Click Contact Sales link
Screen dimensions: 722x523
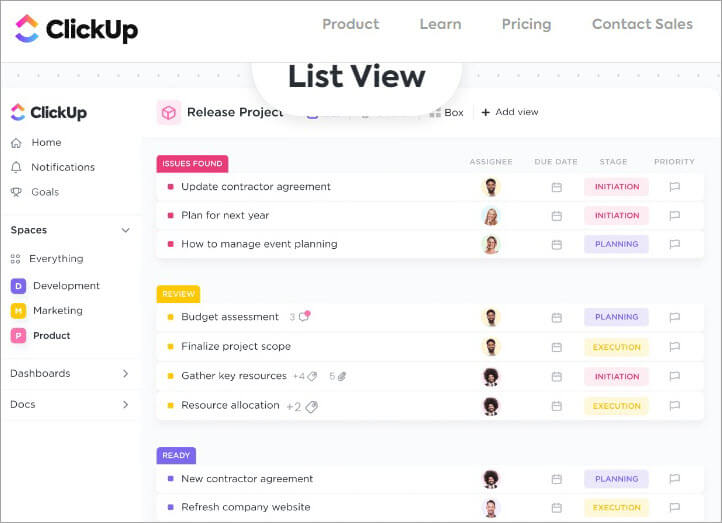click(642, 24)
